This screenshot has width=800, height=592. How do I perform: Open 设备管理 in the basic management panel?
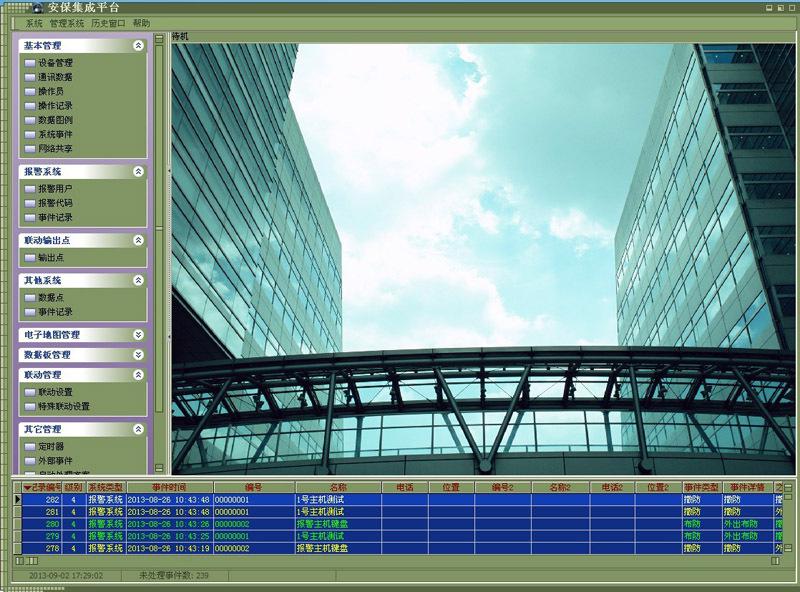click(x=55, y=62)
